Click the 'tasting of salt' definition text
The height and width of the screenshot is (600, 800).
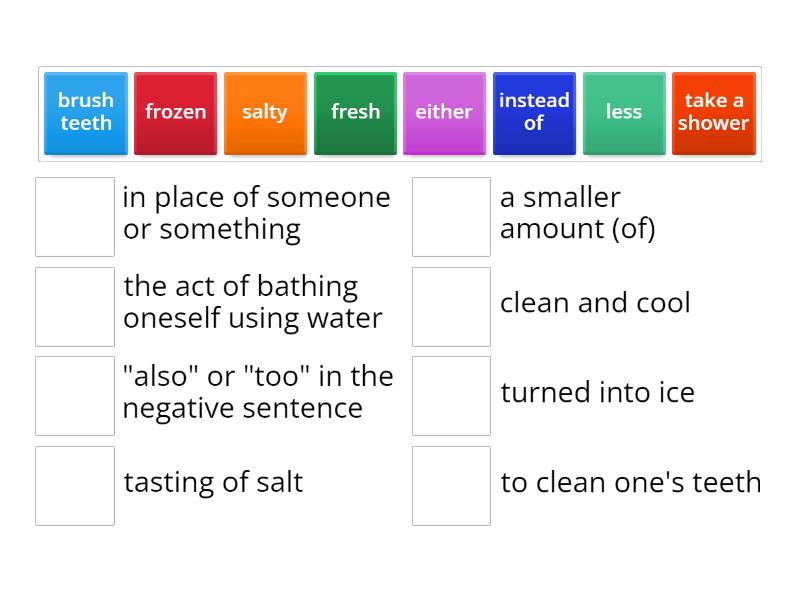click(x=213, y=482)
